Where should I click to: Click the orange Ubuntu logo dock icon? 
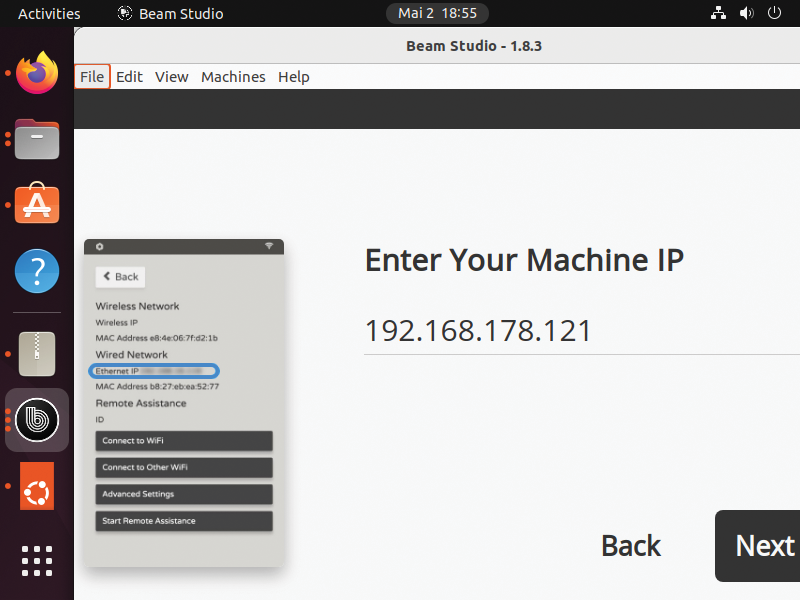(x=37, y=486)
